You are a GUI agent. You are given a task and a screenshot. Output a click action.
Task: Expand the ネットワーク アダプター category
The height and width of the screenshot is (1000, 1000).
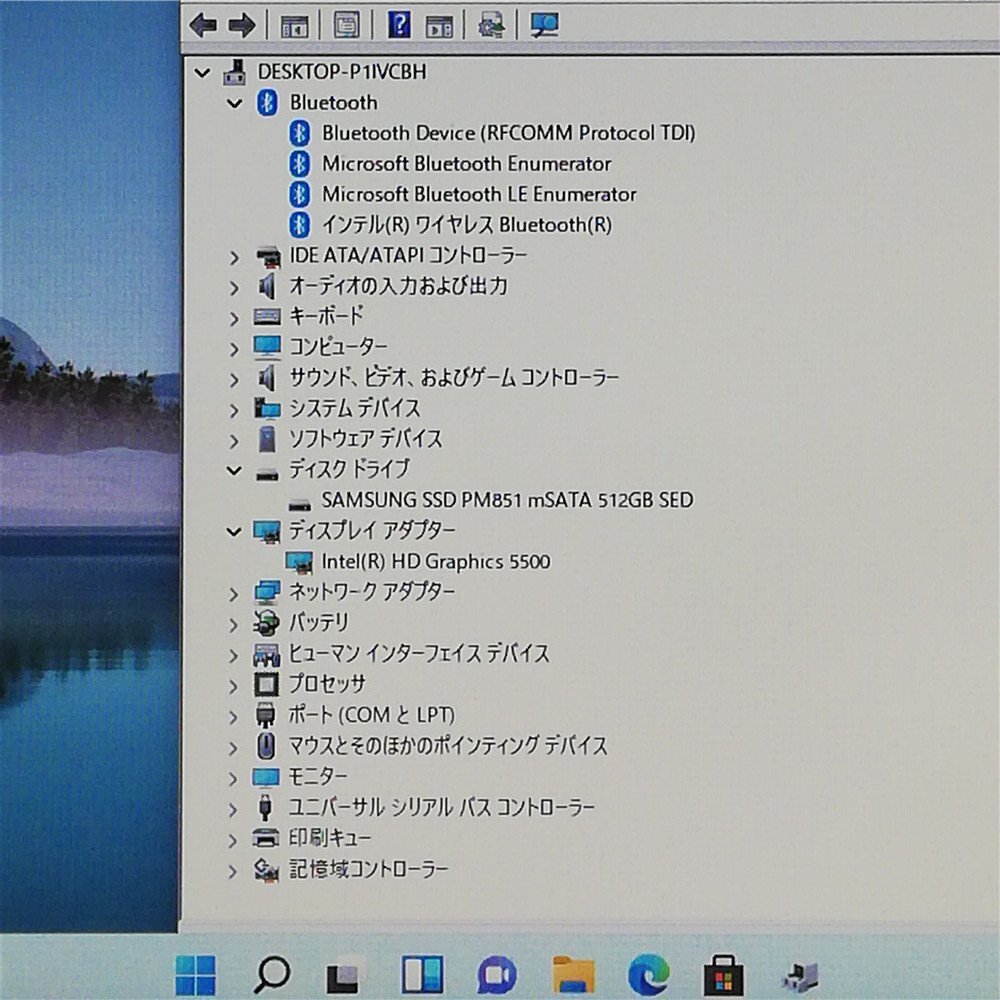click(234, 592)
